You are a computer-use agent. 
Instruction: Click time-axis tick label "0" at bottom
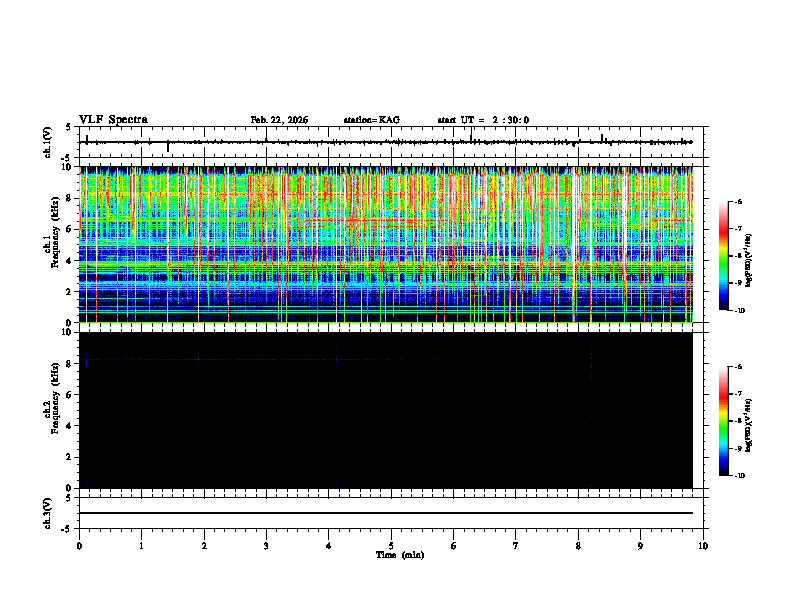point(79,546)
